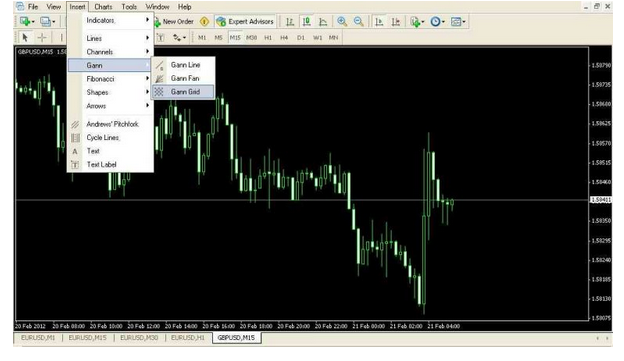The image size is (624, 361).
Task: Expand the Fibonacci submenu
Action: (x=110, y=79)
